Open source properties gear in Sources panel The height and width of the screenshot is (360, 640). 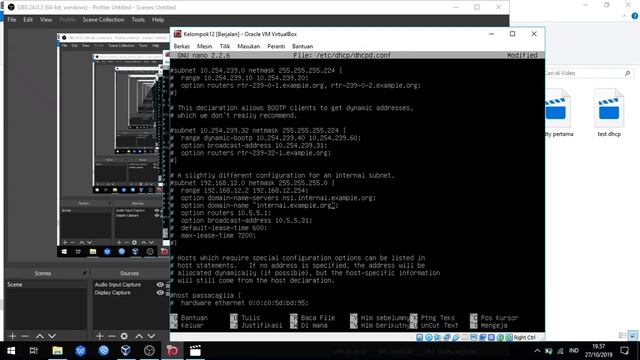[124, 336]
